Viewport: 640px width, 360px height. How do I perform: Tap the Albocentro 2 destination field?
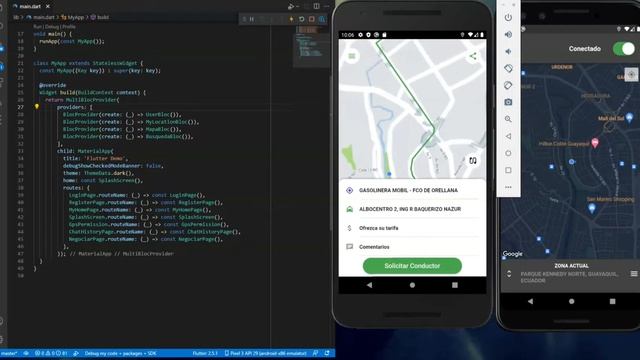click(x=412, y=209)
